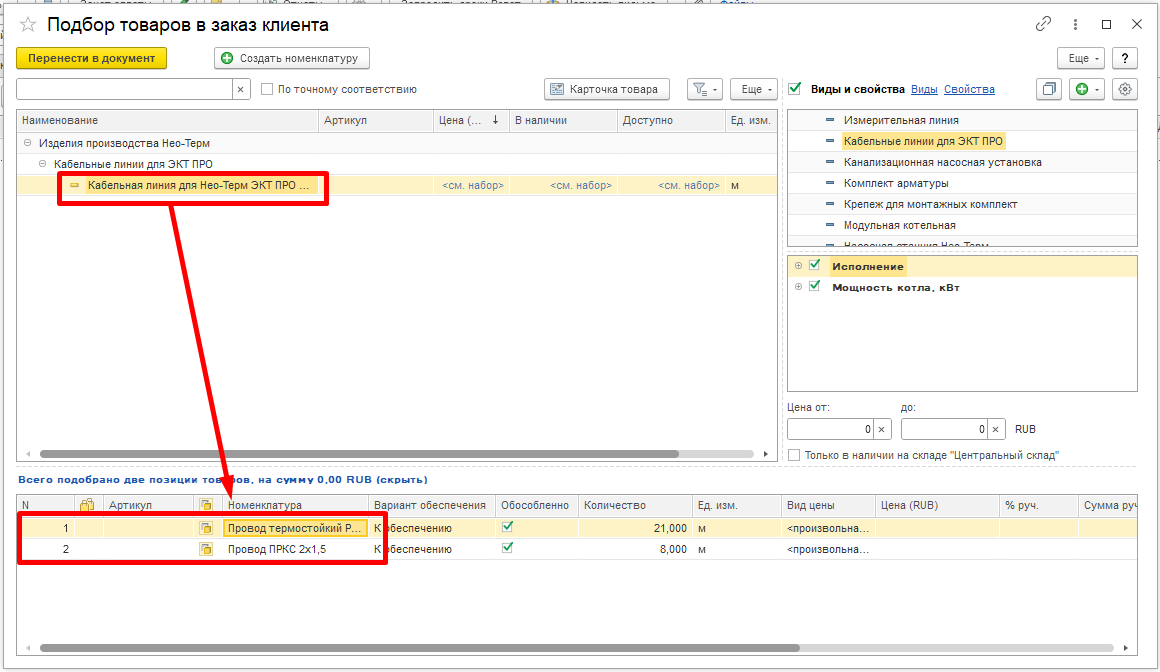This screenshot has width=1160, height=672.
Task: Open the gear settings in properties panel
Action: pyautogui.click(x=1124, y=90)
